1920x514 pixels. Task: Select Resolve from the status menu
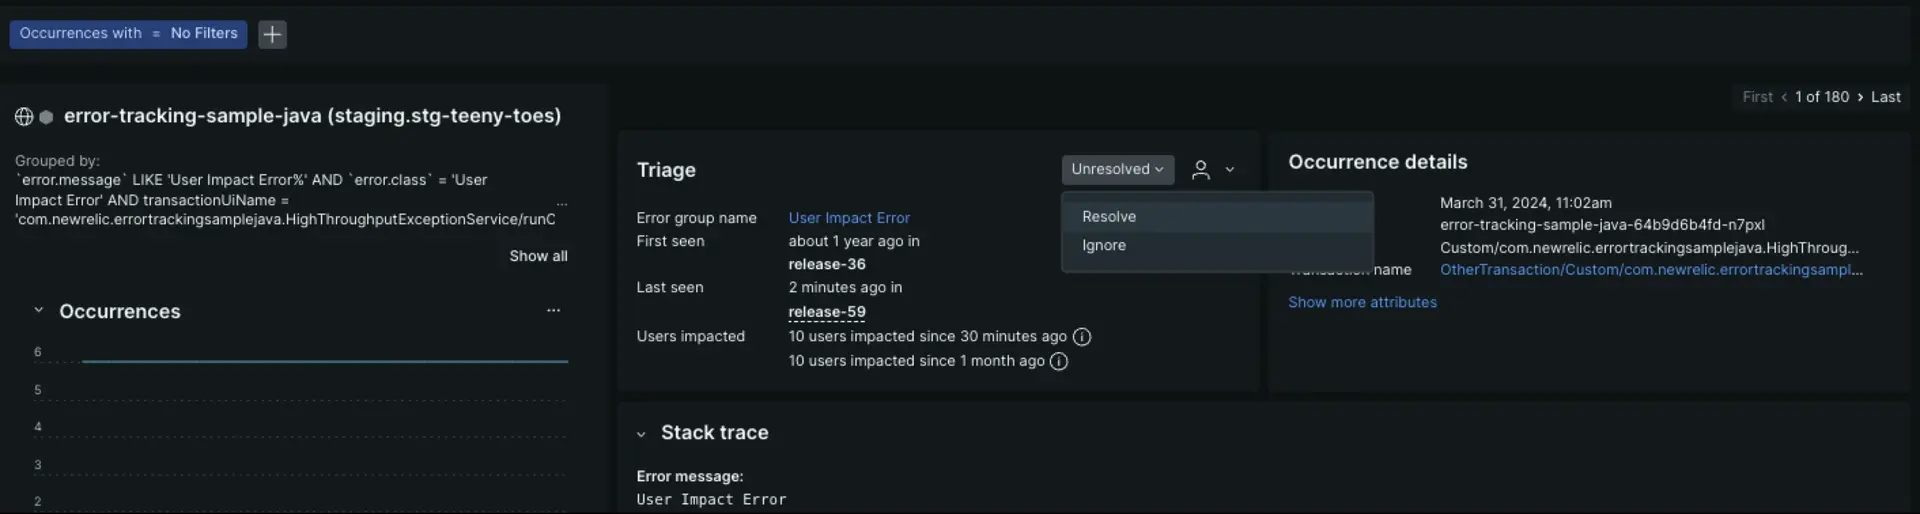1217,217
